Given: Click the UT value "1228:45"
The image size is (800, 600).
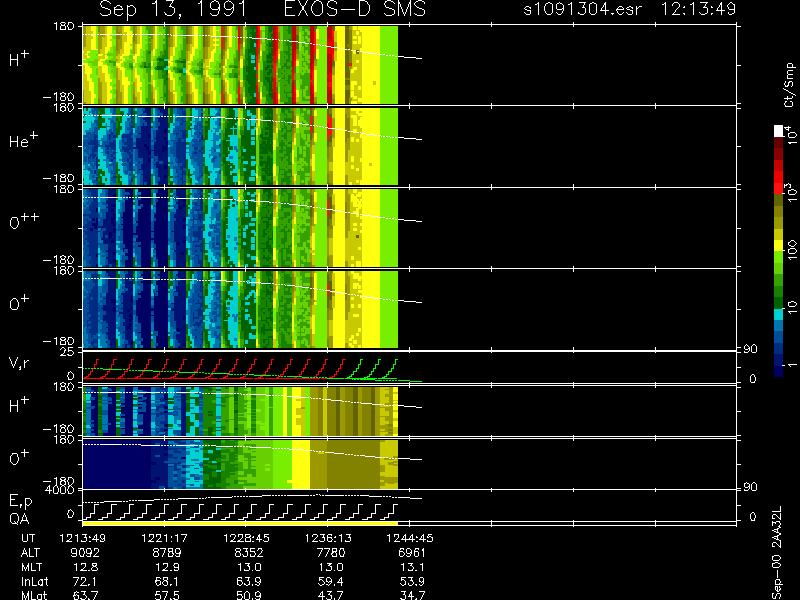Looking at the screenshot, I should [246, 538].
